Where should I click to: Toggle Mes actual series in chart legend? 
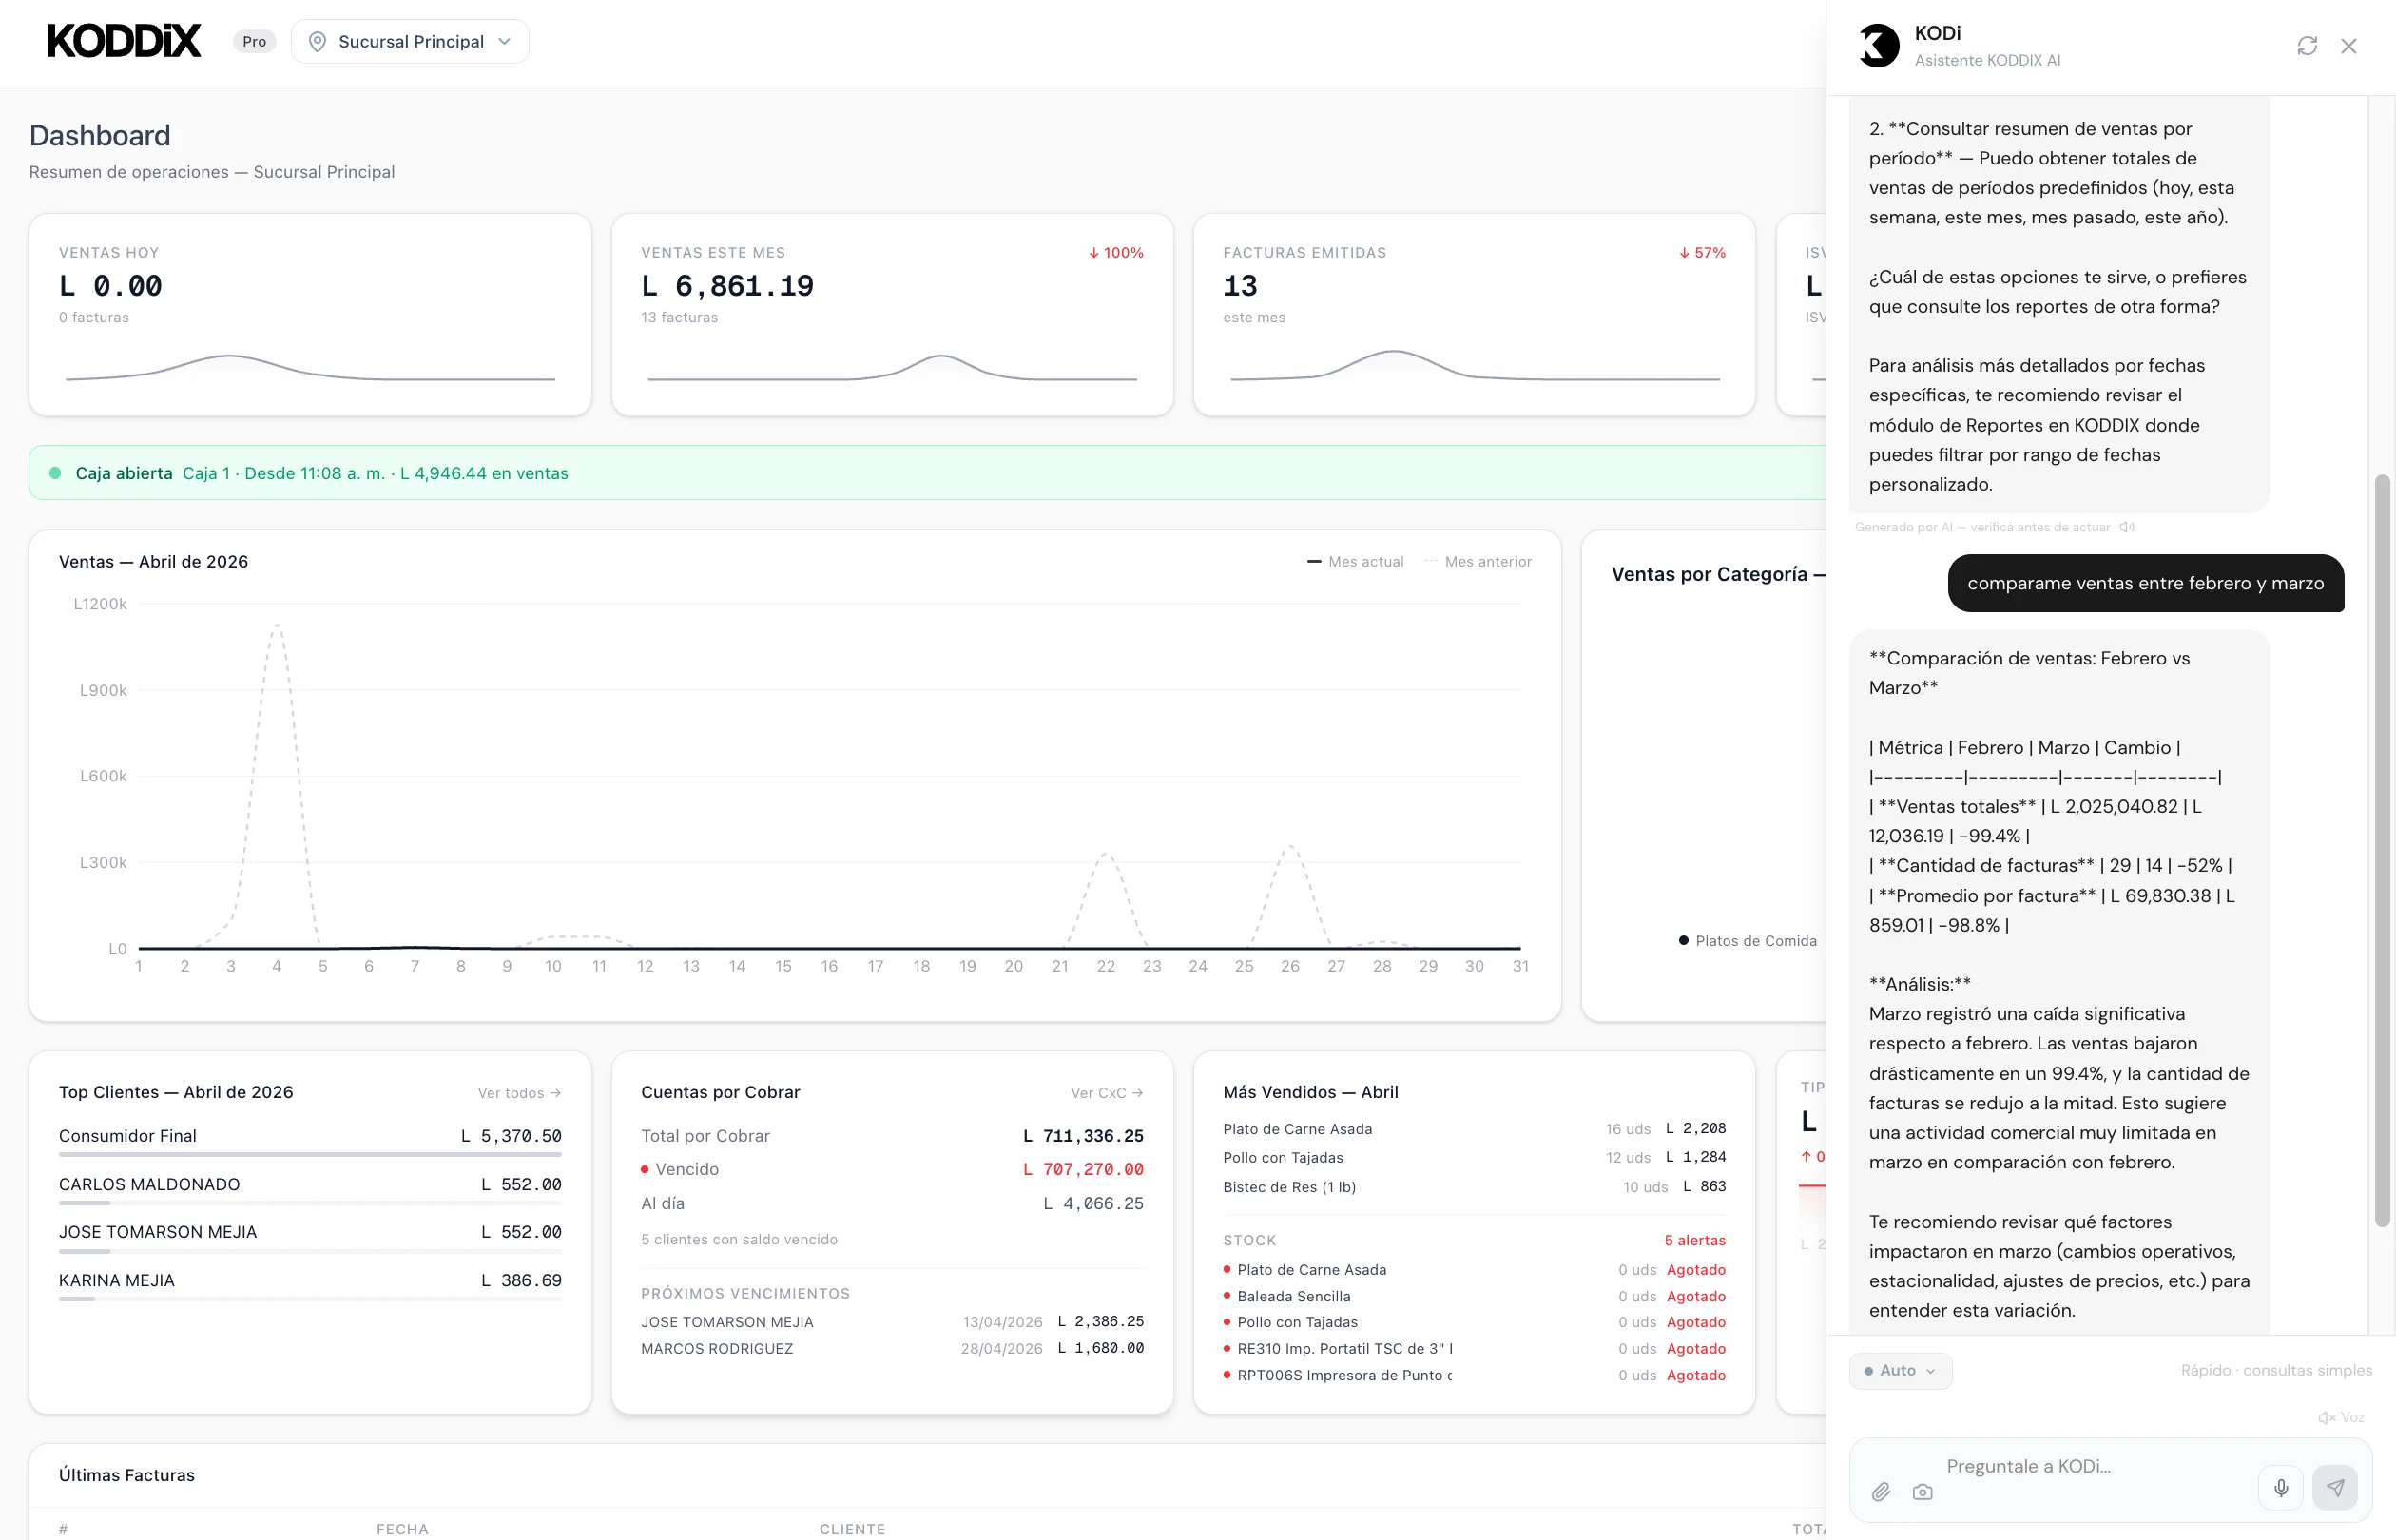(1355, 562)
